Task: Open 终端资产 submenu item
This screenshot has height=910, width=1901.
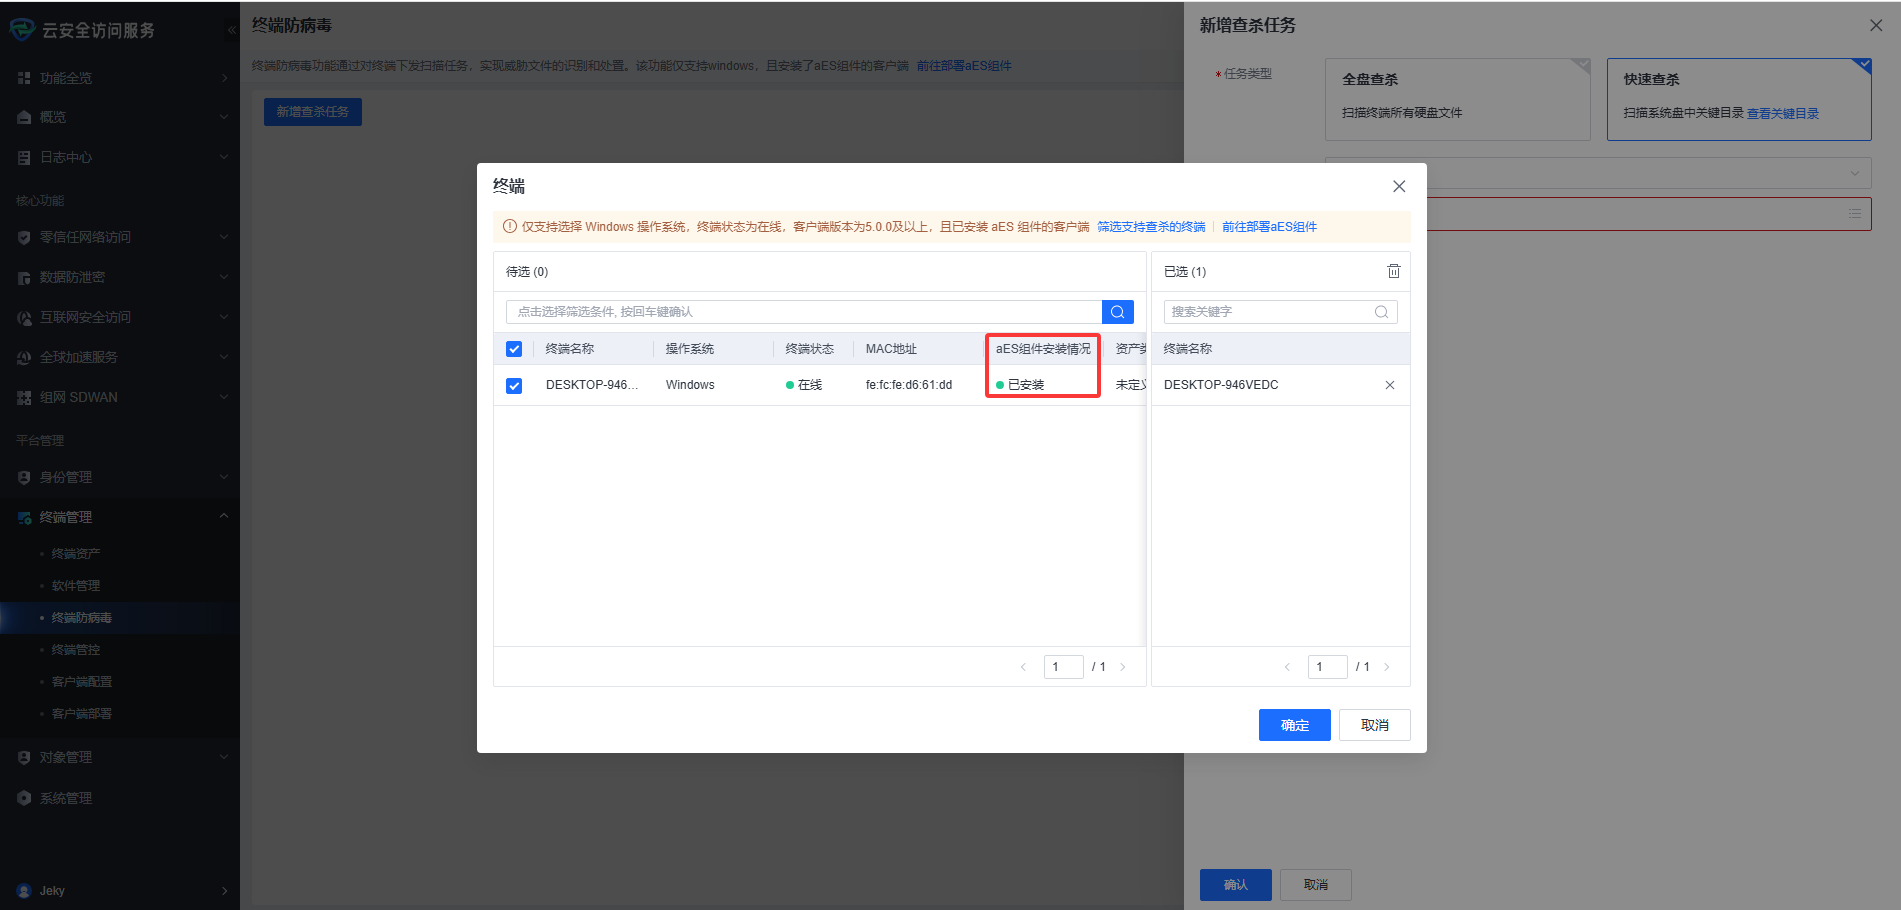Action: tap(76, 554)
